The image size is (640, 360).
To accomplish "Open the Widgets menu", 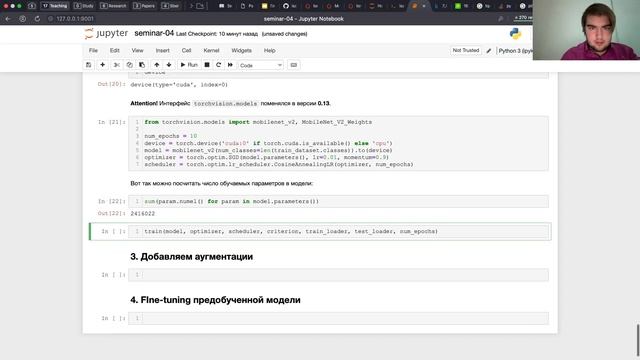I will [x=241, y=51].
